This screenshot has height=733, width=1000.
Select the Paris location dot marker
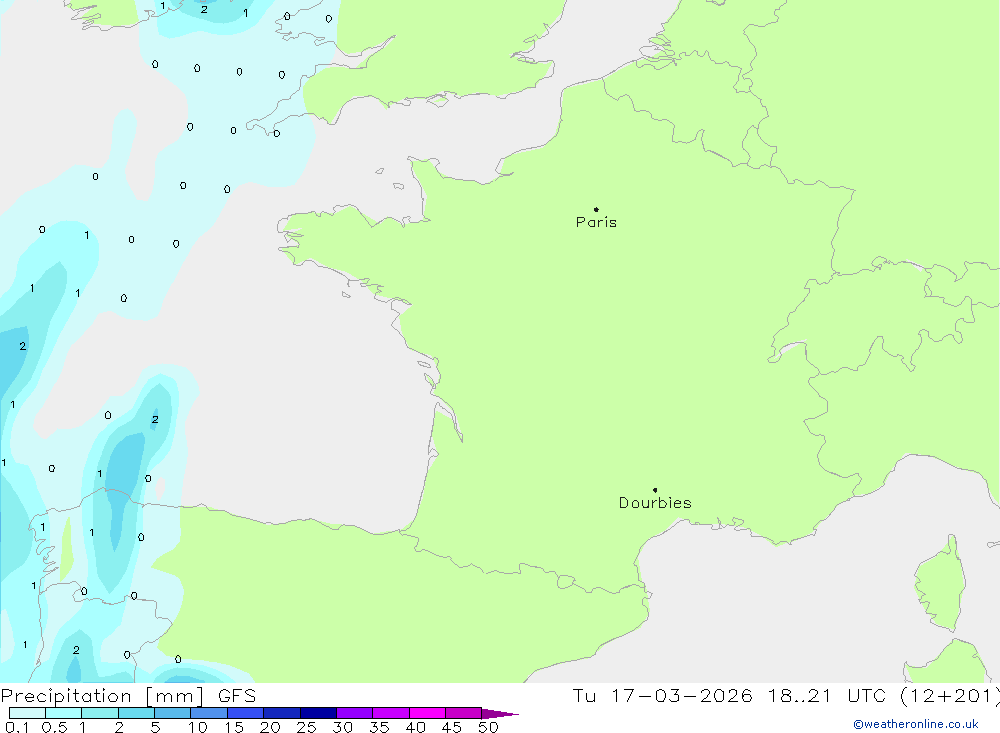point(596,209)
